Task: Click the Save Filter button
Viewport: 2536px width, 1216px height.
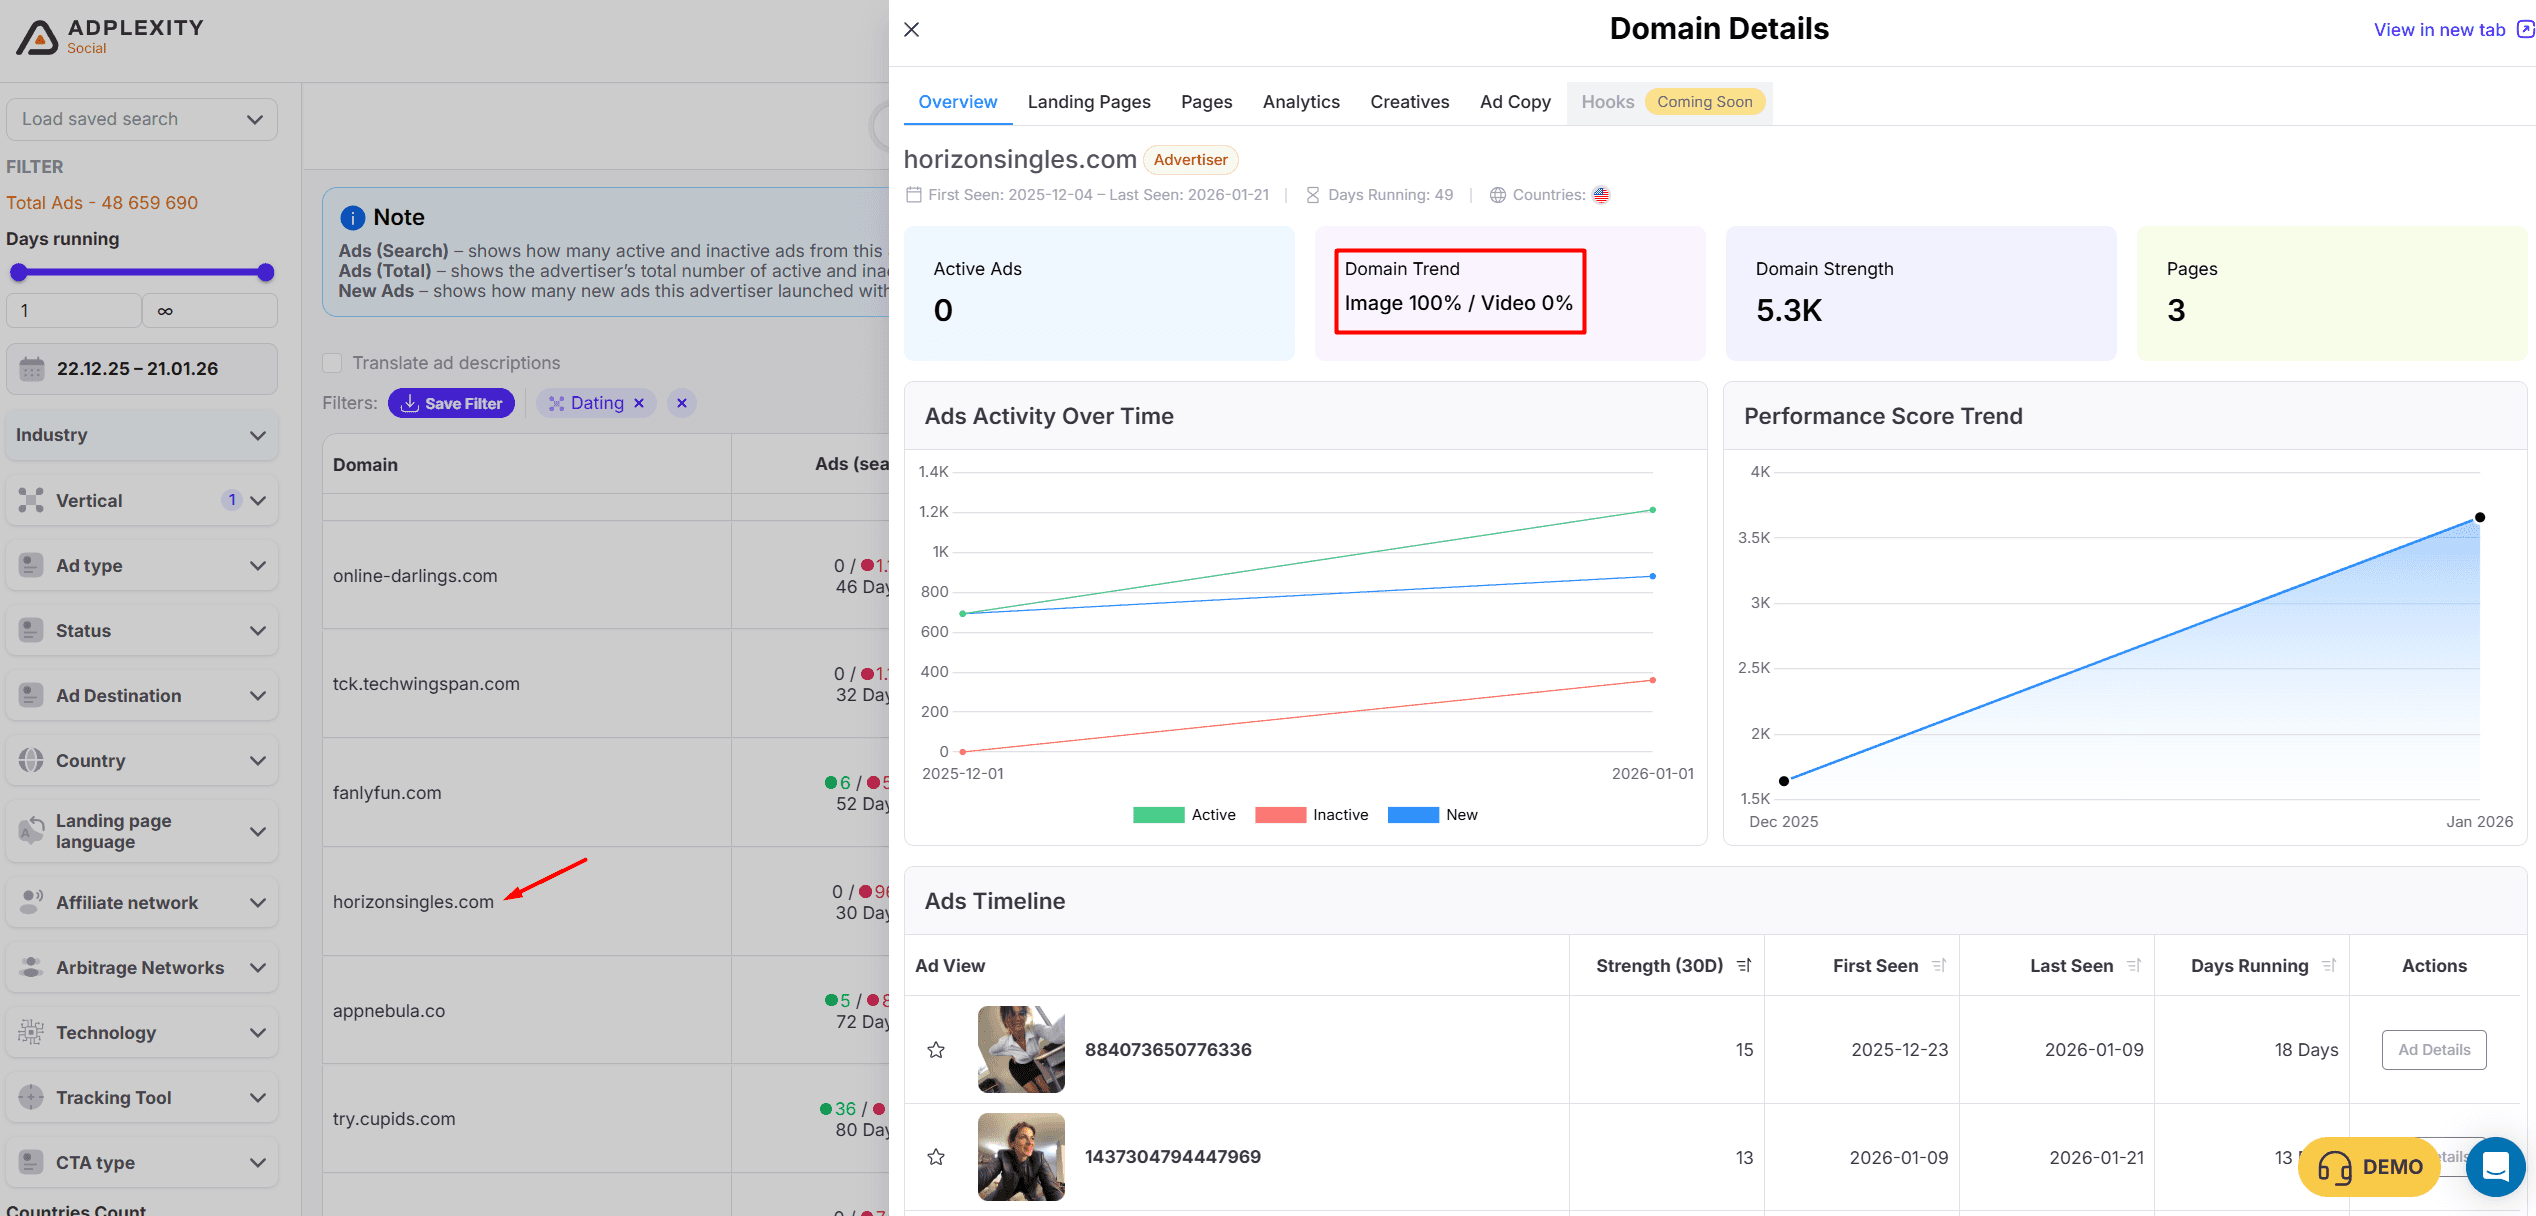Action: point(451,403)
